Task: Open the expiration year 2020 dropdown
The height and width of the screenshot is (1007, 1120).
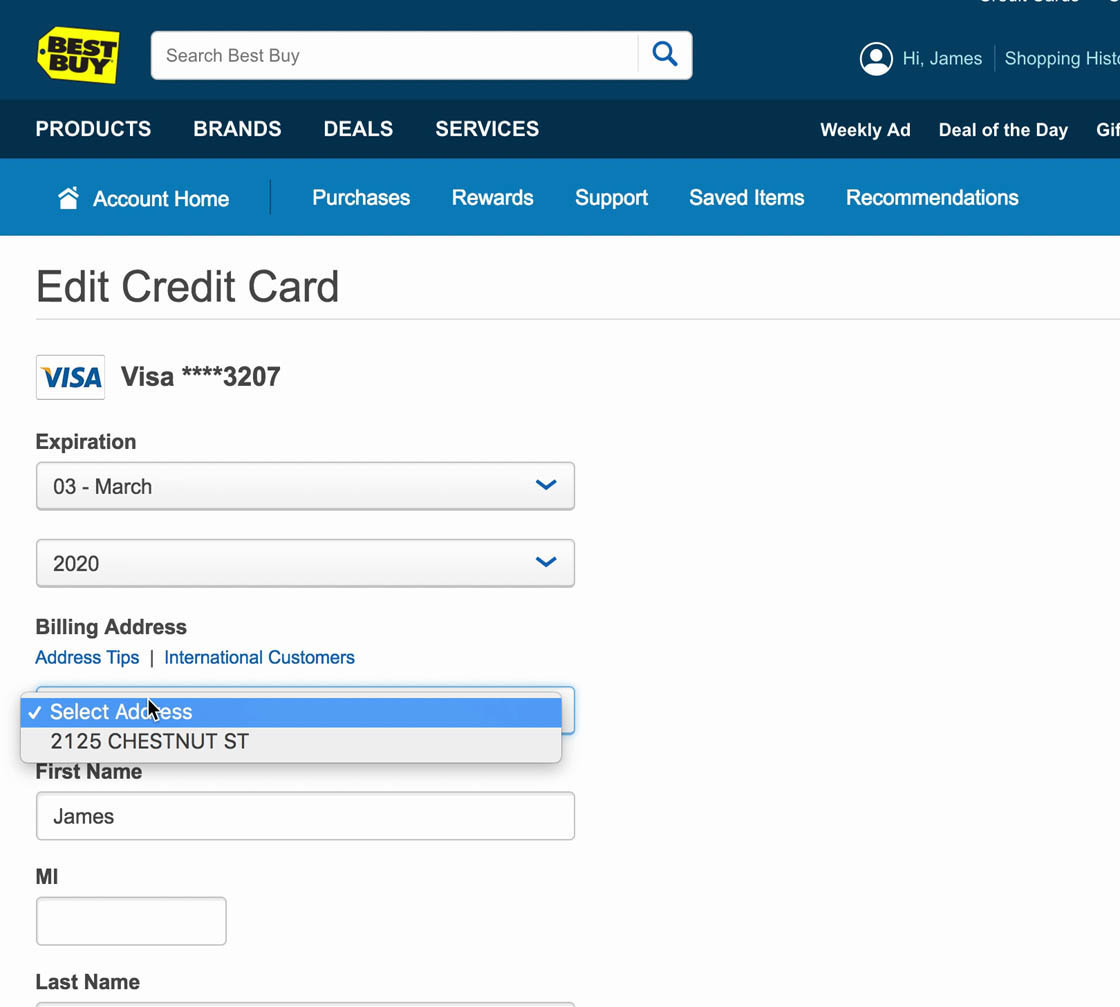Action: pyautogui.click(x=305, y=563)
